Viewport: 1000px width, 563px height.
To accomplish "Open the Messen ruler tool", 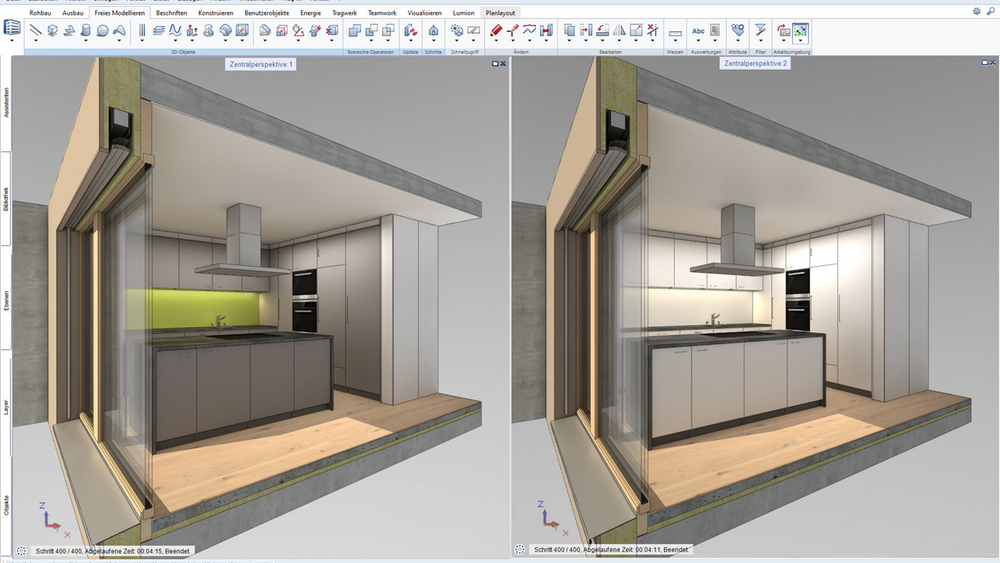I will click(x=675, y=32).
